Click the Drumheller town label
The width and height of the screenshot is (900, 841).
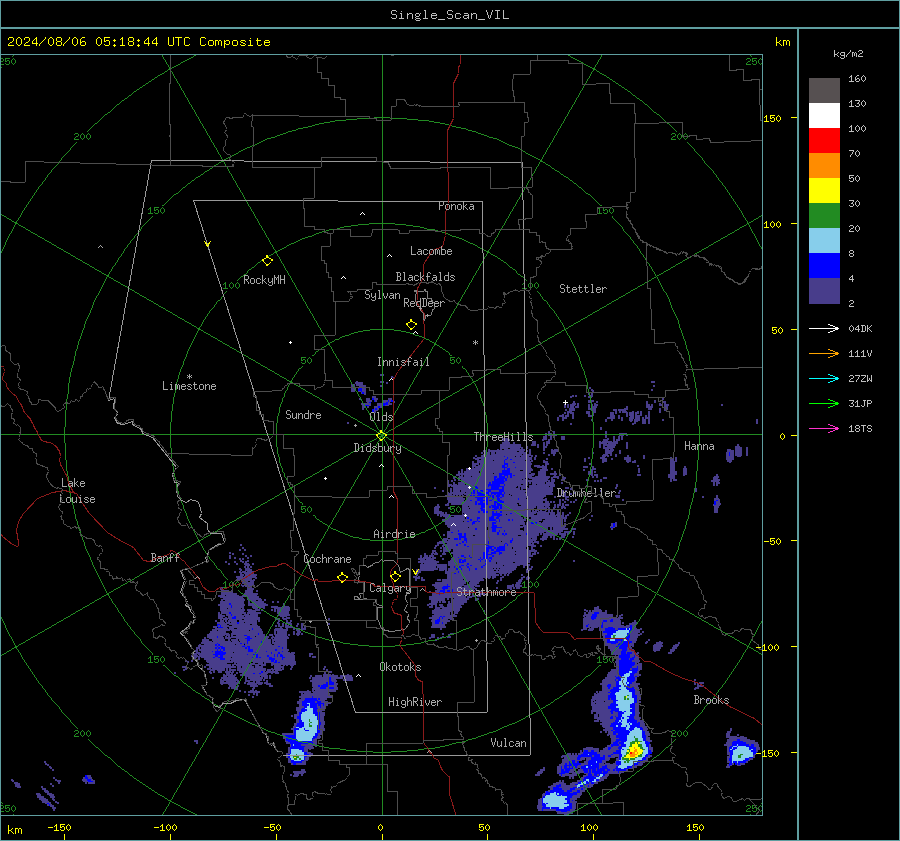[x=586, y=493]
